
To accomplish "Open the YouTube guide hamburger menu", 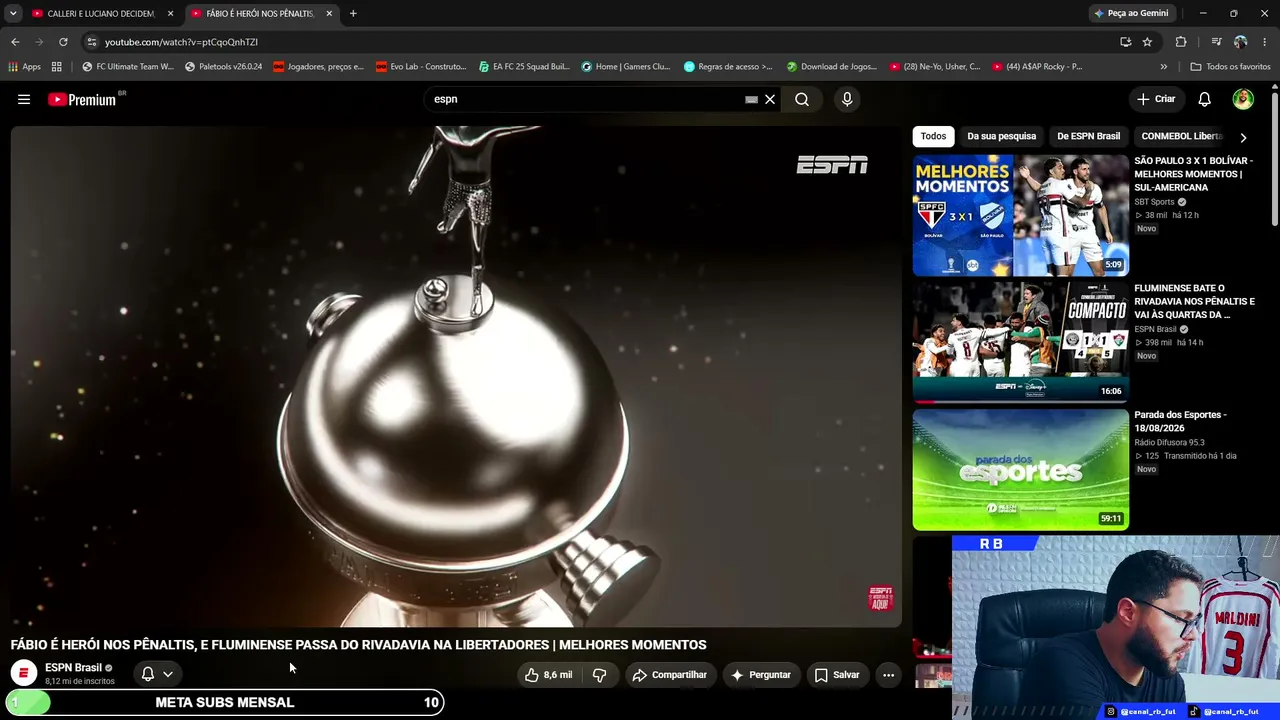I will [24, 99].
